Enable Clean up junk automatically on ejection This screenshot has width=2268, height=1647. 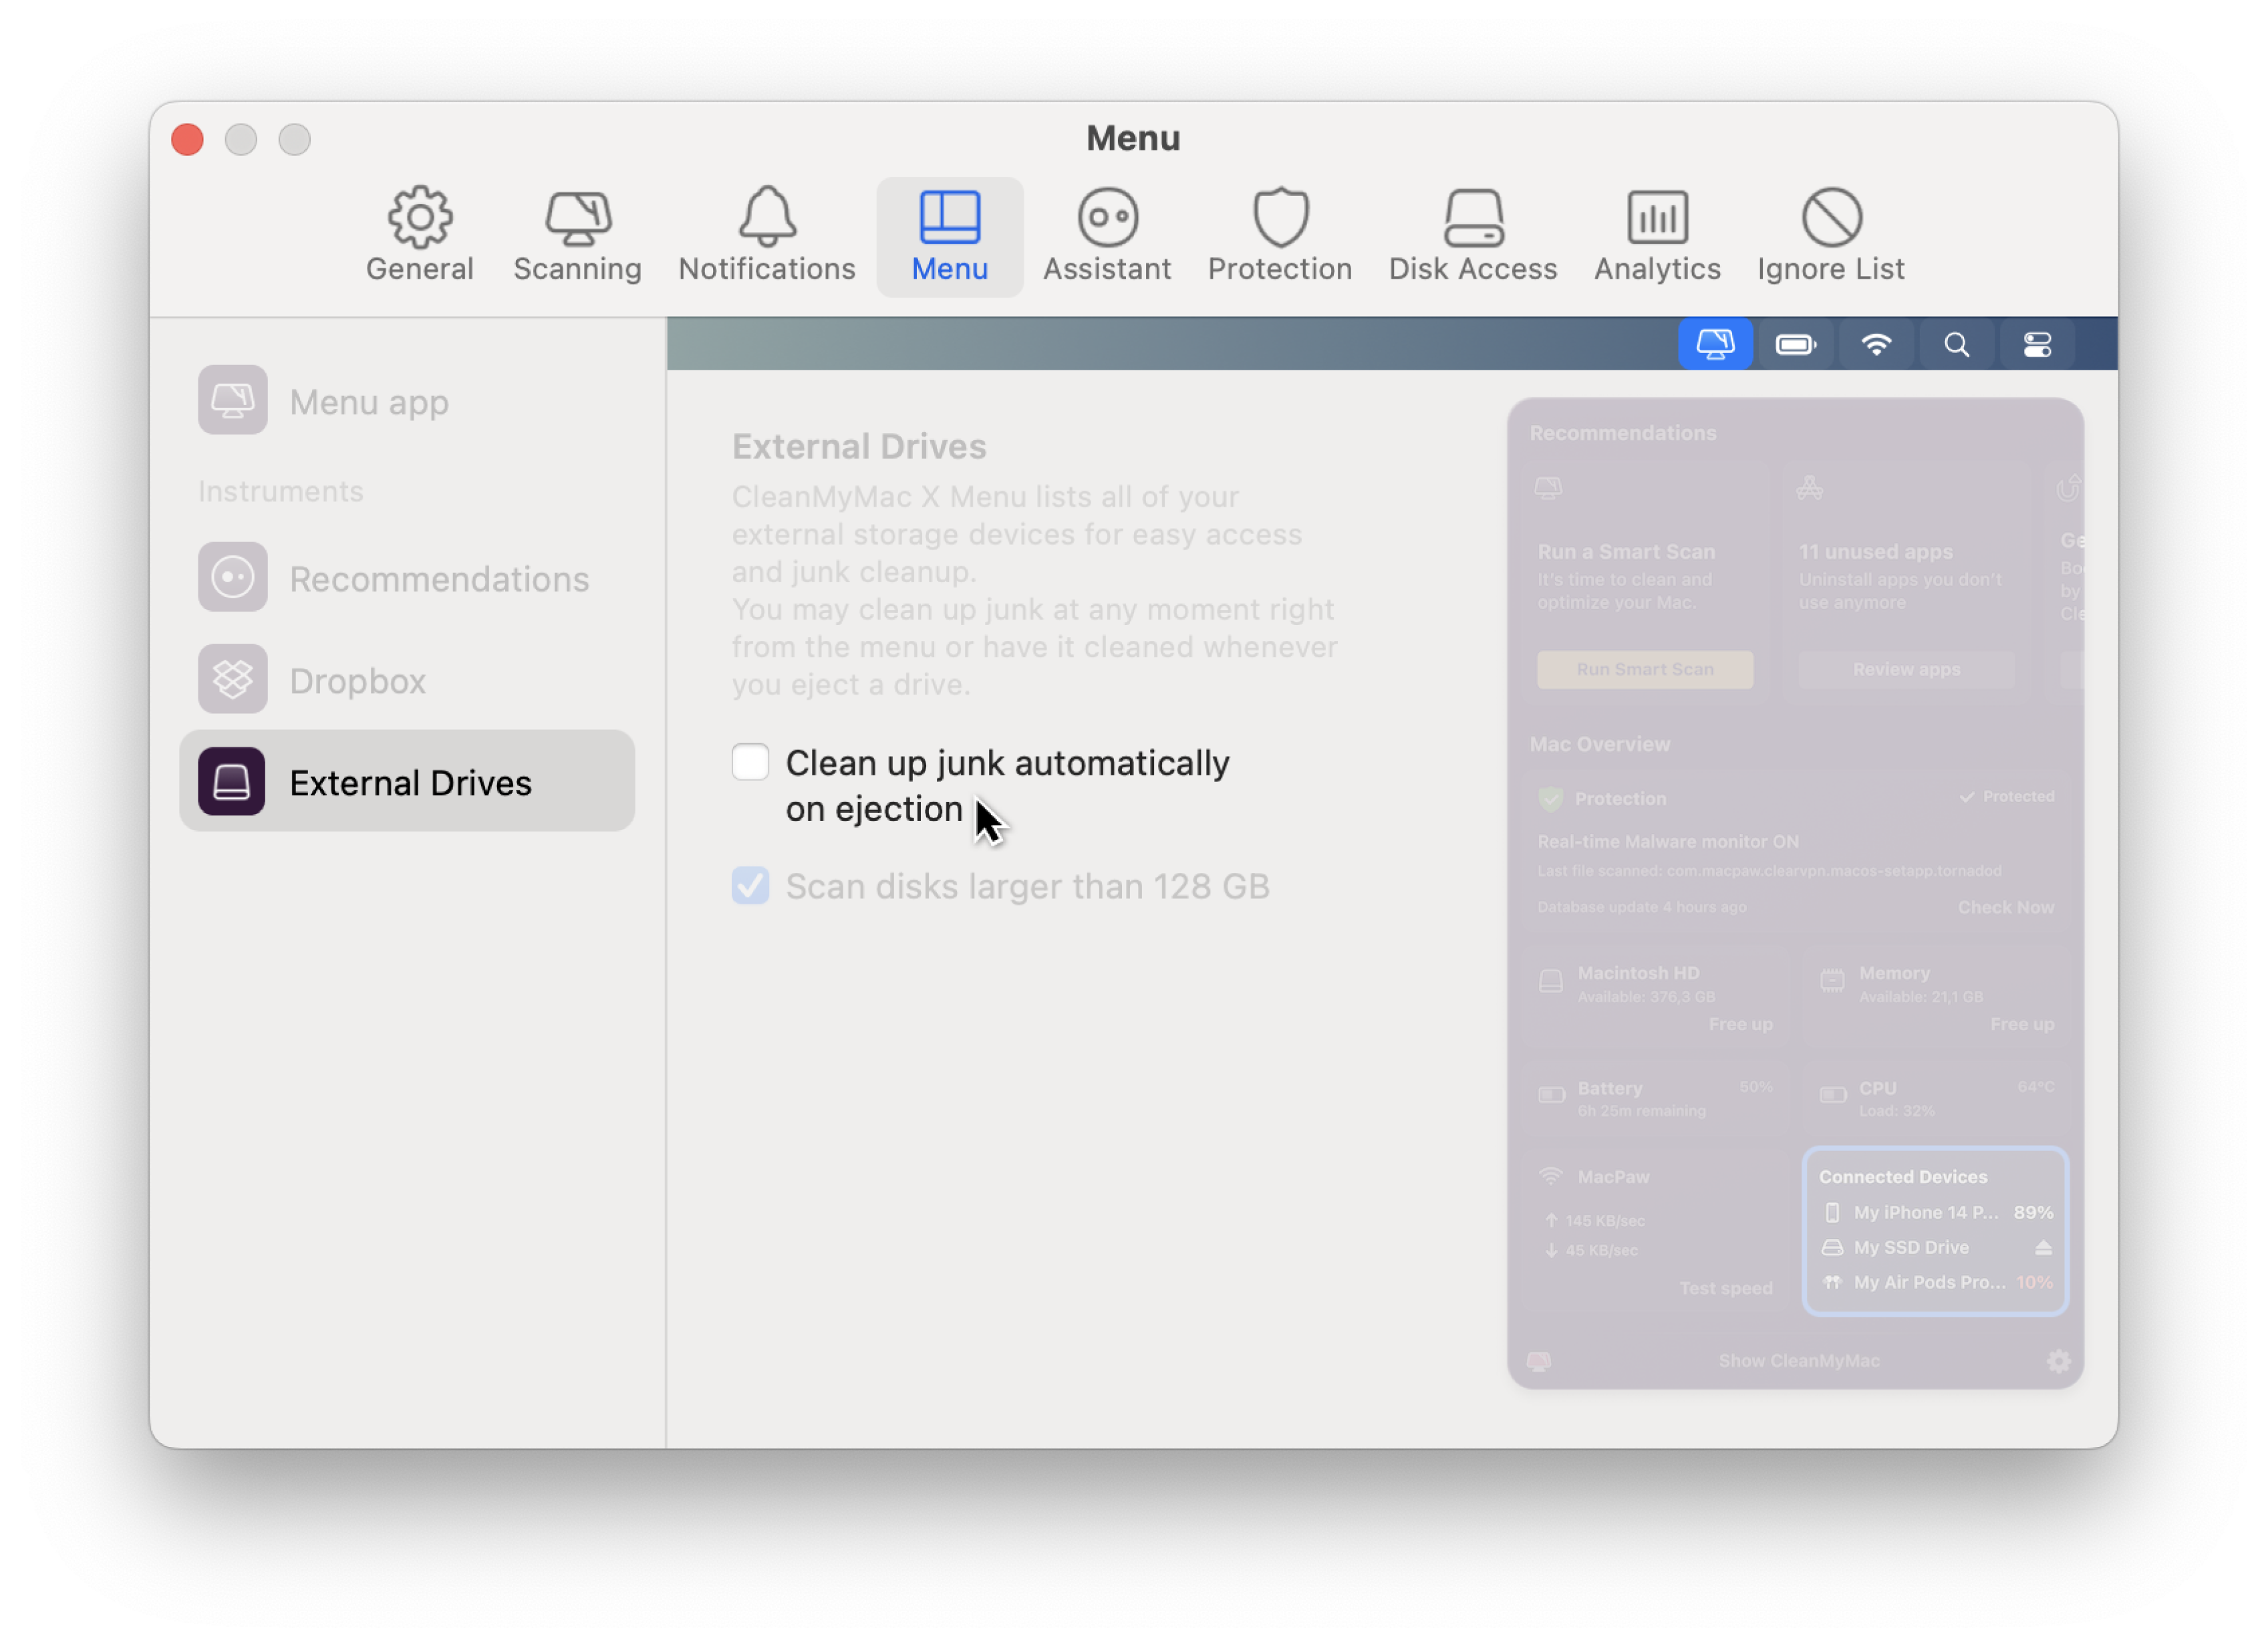748,761
